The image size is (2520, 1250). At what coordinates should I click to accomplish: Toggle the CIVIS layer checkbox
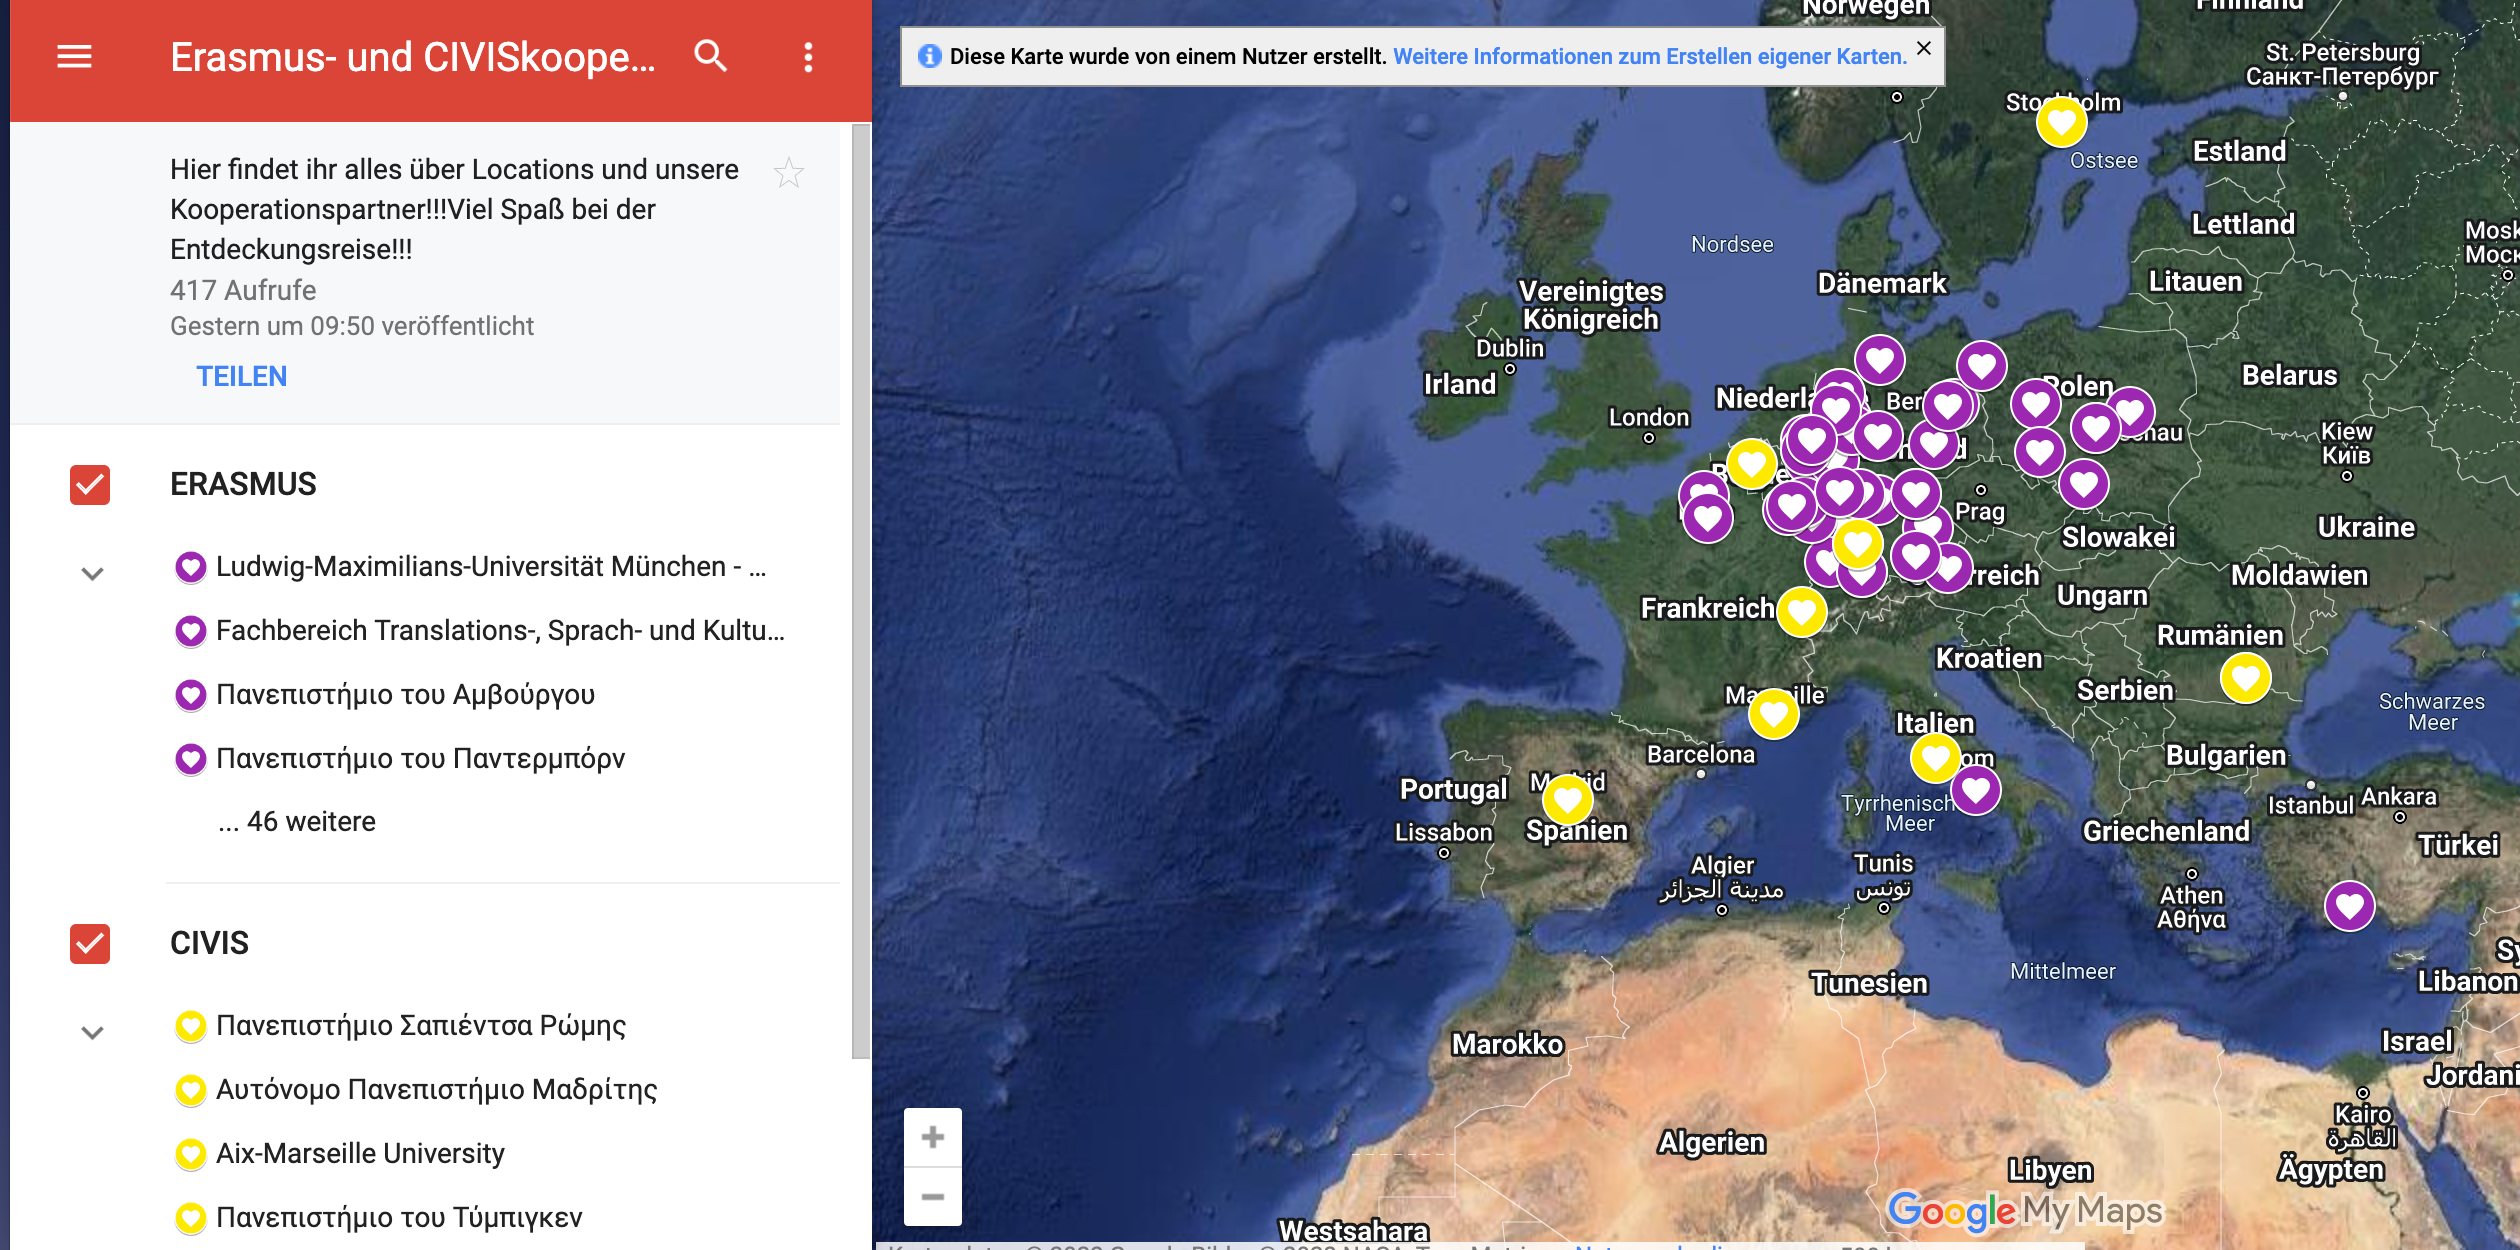[x=90, y=943]
